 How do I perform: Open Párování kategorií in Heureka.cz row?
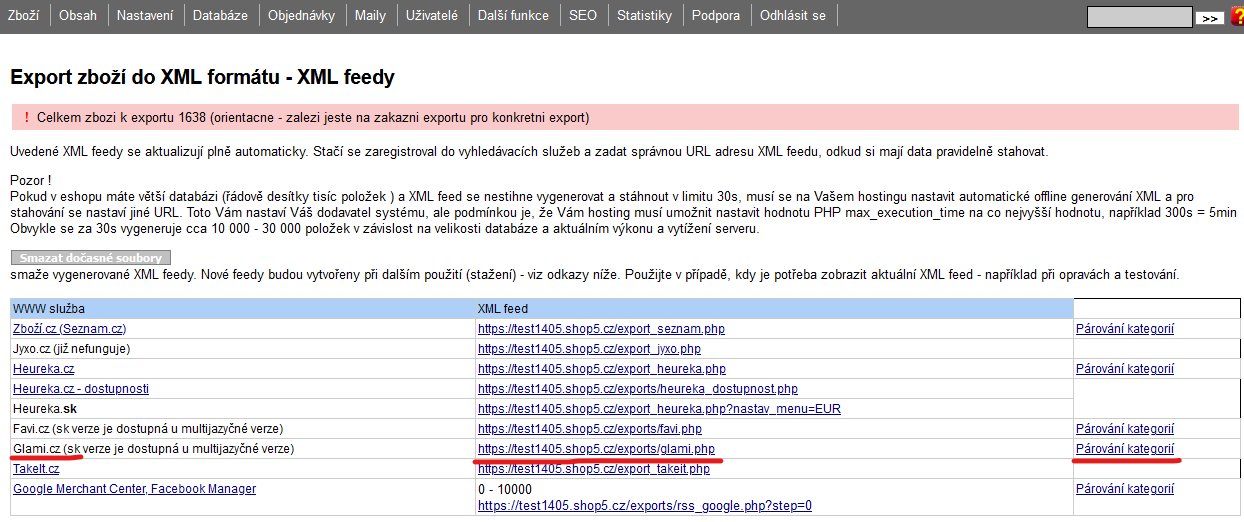pyautogui.click(x=1125, y=369)
